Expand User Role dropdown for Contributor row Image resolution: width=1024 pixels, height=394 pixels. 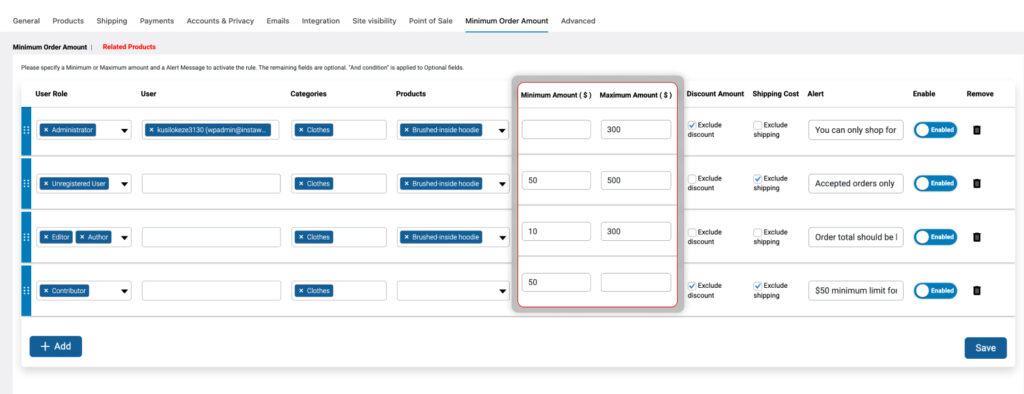tap(124, 291)
